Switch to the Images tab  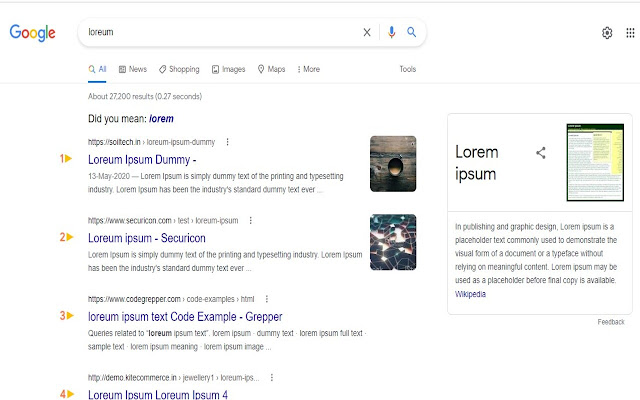click(x=229, y=69)
